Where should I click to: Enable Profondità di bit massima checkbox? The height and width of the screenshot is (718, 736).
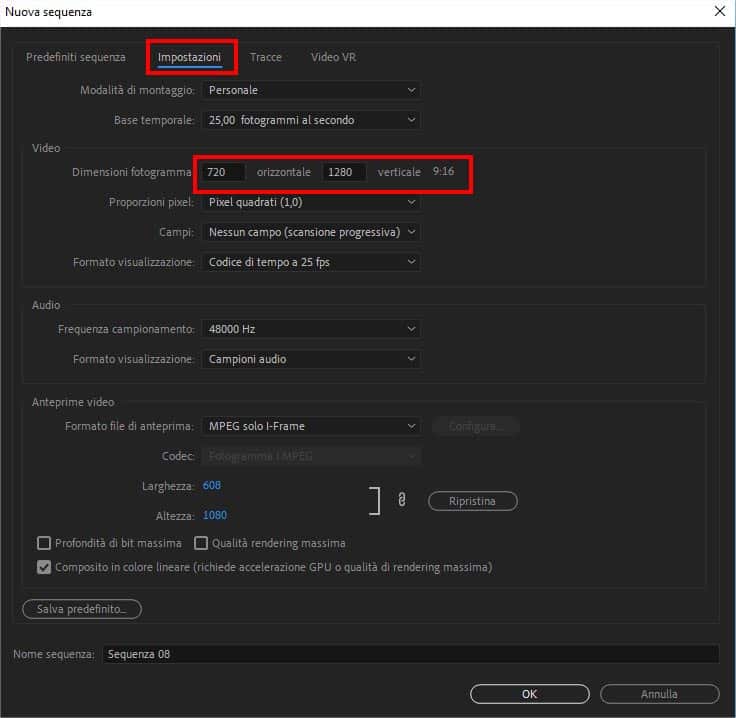[44, 543]
